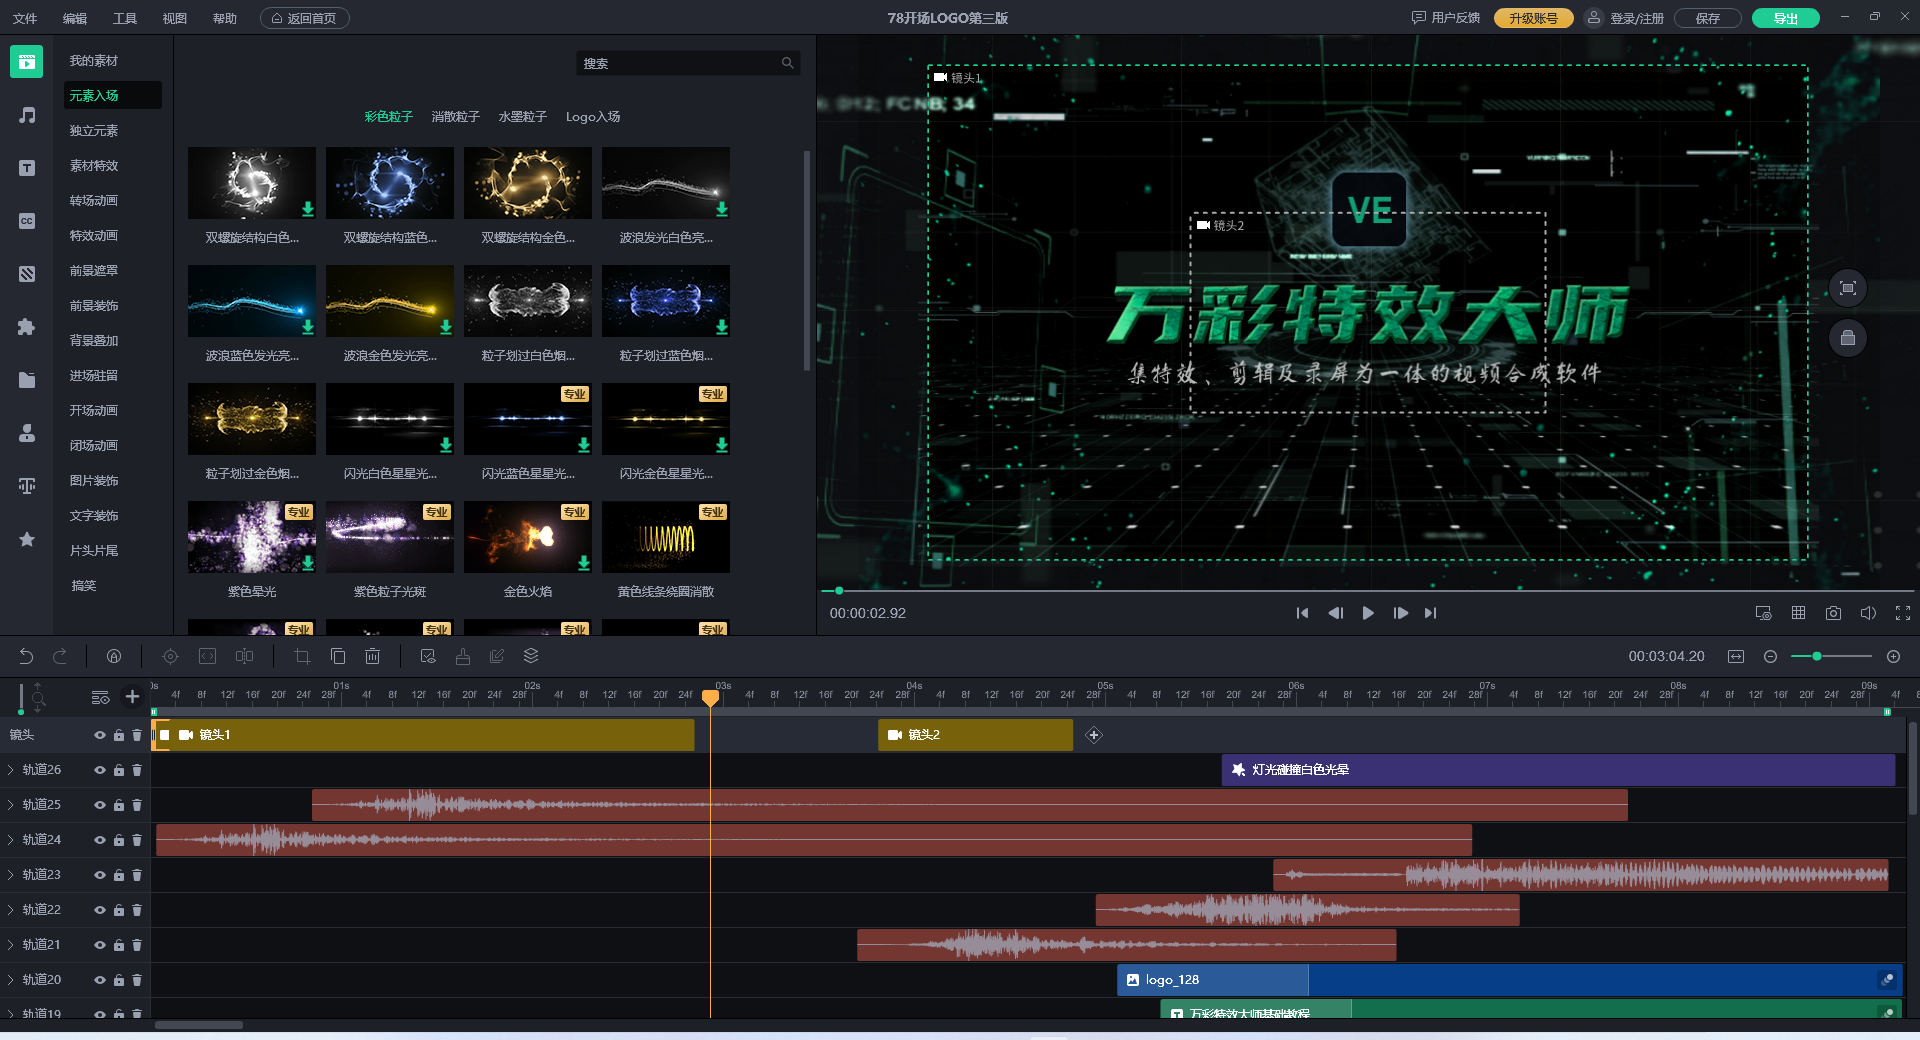Screen dimensions: 1920x1040
Task: Open the CC subtitles sidebar icon
Action: point(27,221)
